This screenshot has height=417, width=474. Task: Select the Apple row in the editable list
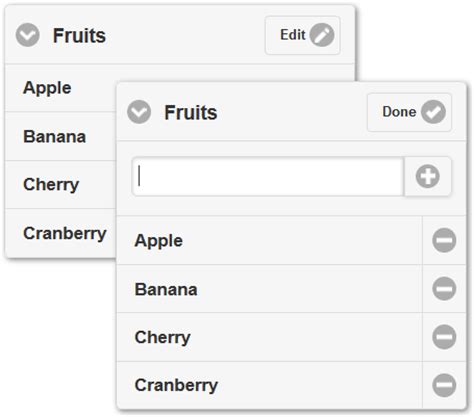coord(269,240)
